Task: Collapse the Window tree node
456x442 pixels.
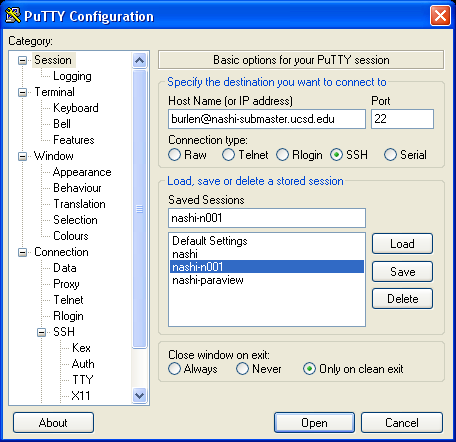Action: [22, 156]
